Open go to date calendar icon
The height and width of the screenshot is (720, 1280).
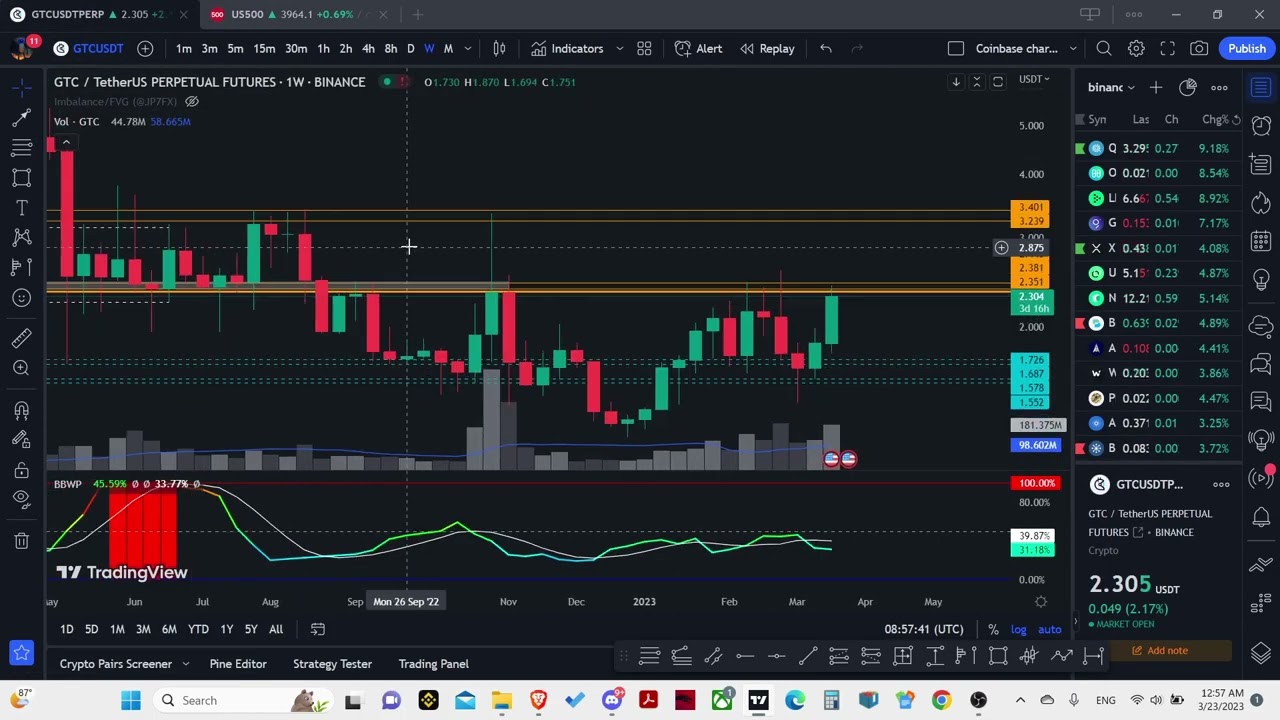[x=318, y=629]
